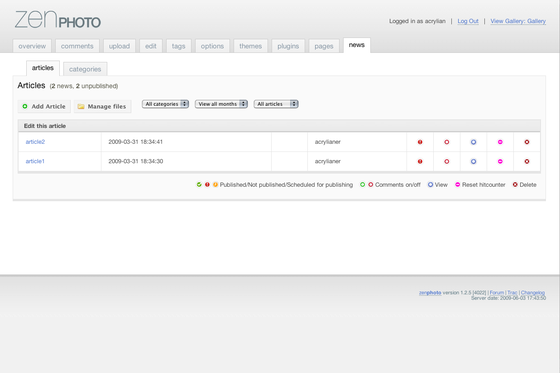Click the Zenphoto logo
The image size is (560, 373).
click(58, 20)
